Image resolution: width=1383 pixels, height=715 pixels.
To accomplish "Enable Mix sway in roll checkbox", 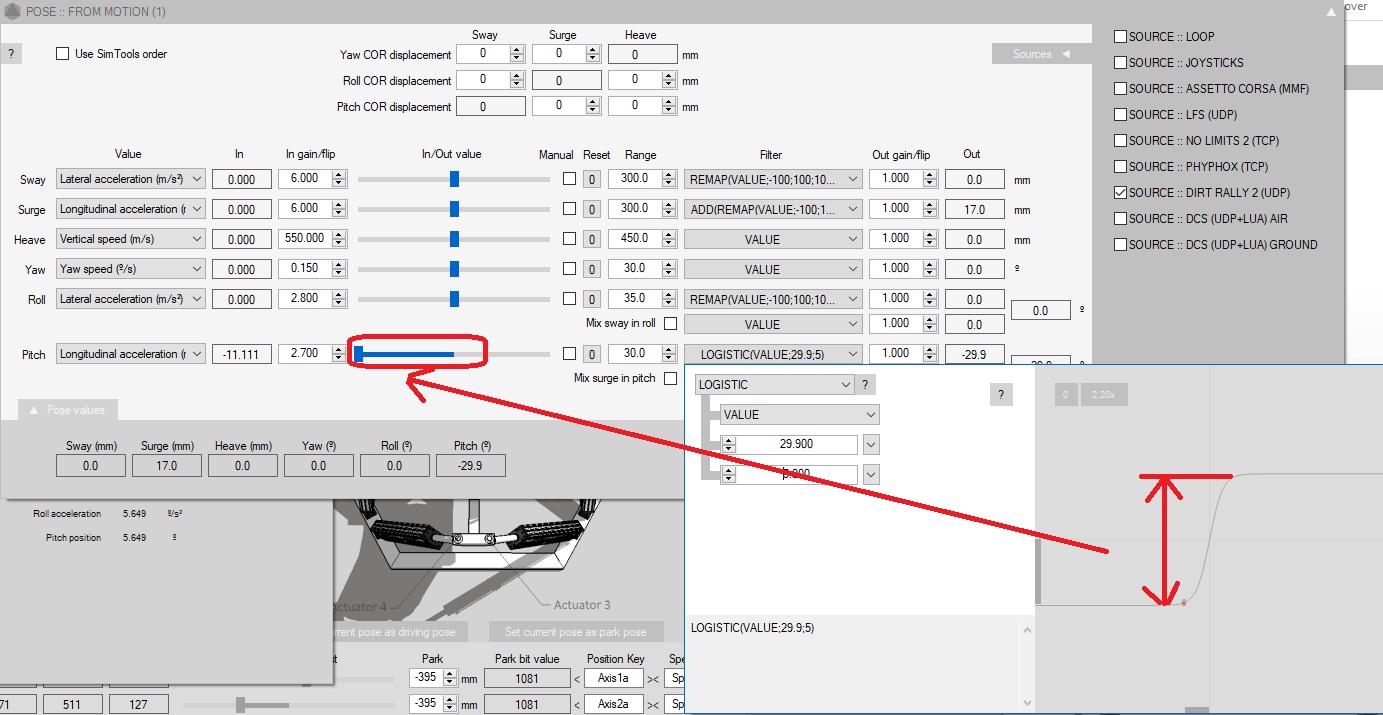I will click(x=670, y=323).
